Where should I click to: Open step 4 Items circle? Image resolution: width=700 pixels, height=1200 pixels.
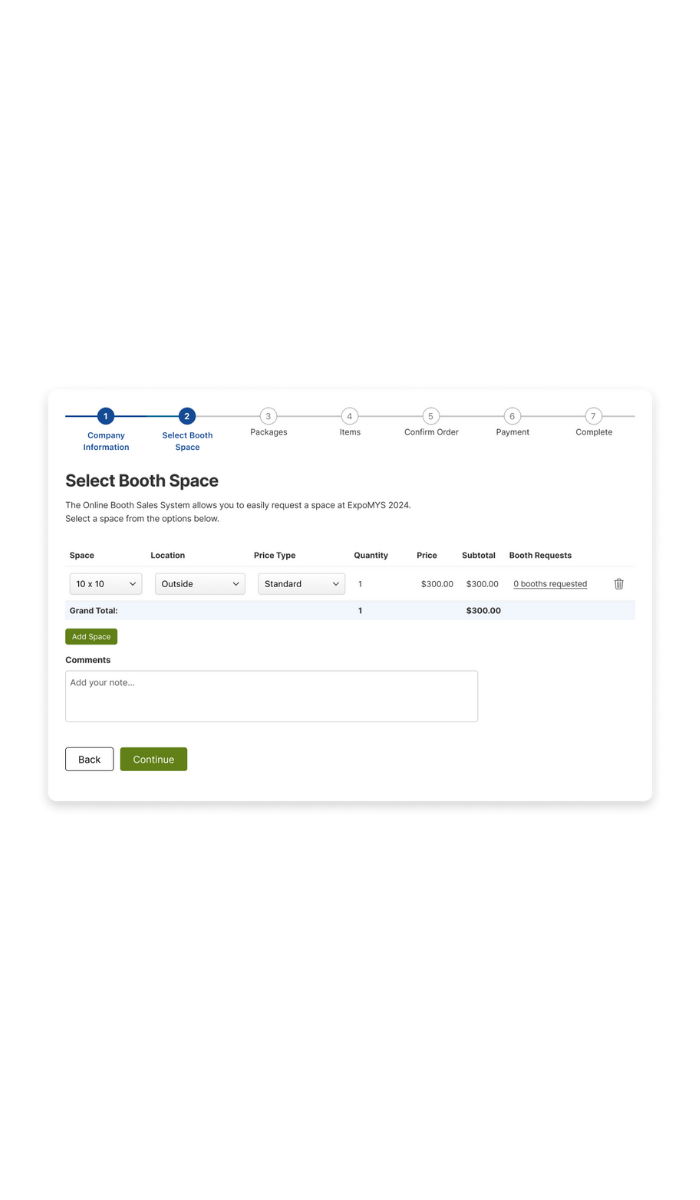[x=349, y=416]
